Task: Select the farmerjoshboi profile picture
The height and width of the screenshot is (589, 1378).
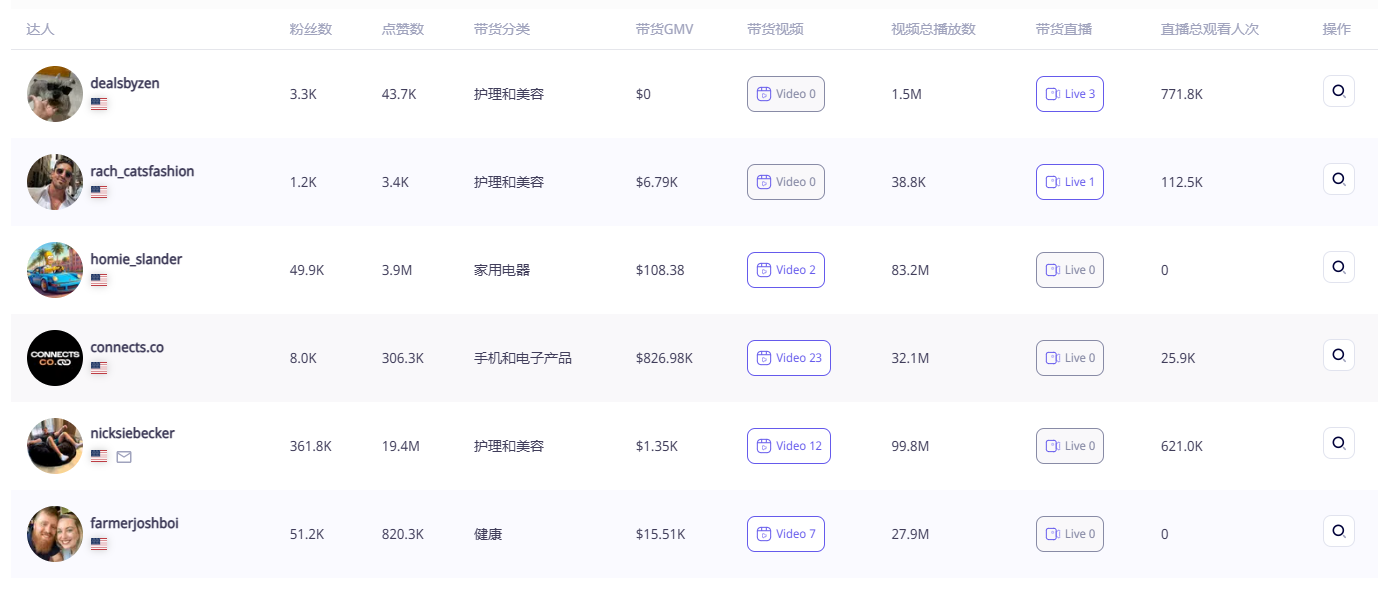Action: tap(55, 534)
